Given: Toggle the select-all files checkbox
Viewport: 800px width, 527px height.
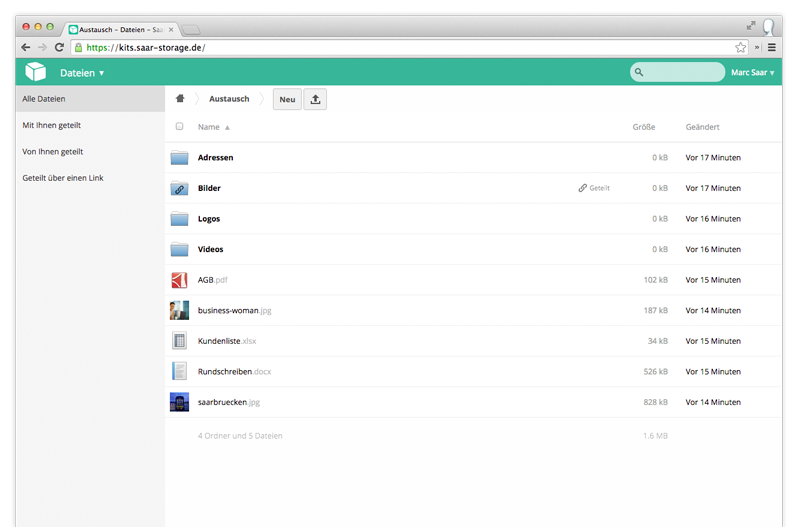Looking at the screenshot, I should click(x=180, y=127).
